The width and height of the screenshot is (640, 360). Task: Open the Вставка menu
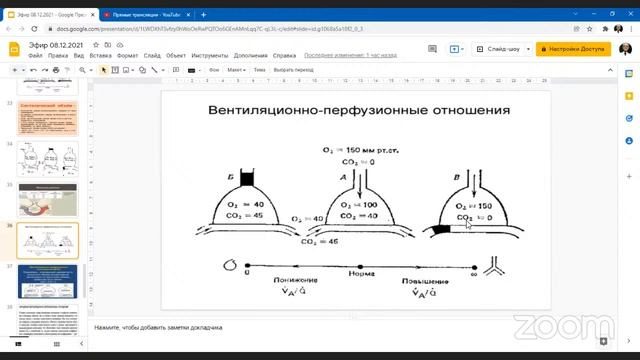[100, 56]
